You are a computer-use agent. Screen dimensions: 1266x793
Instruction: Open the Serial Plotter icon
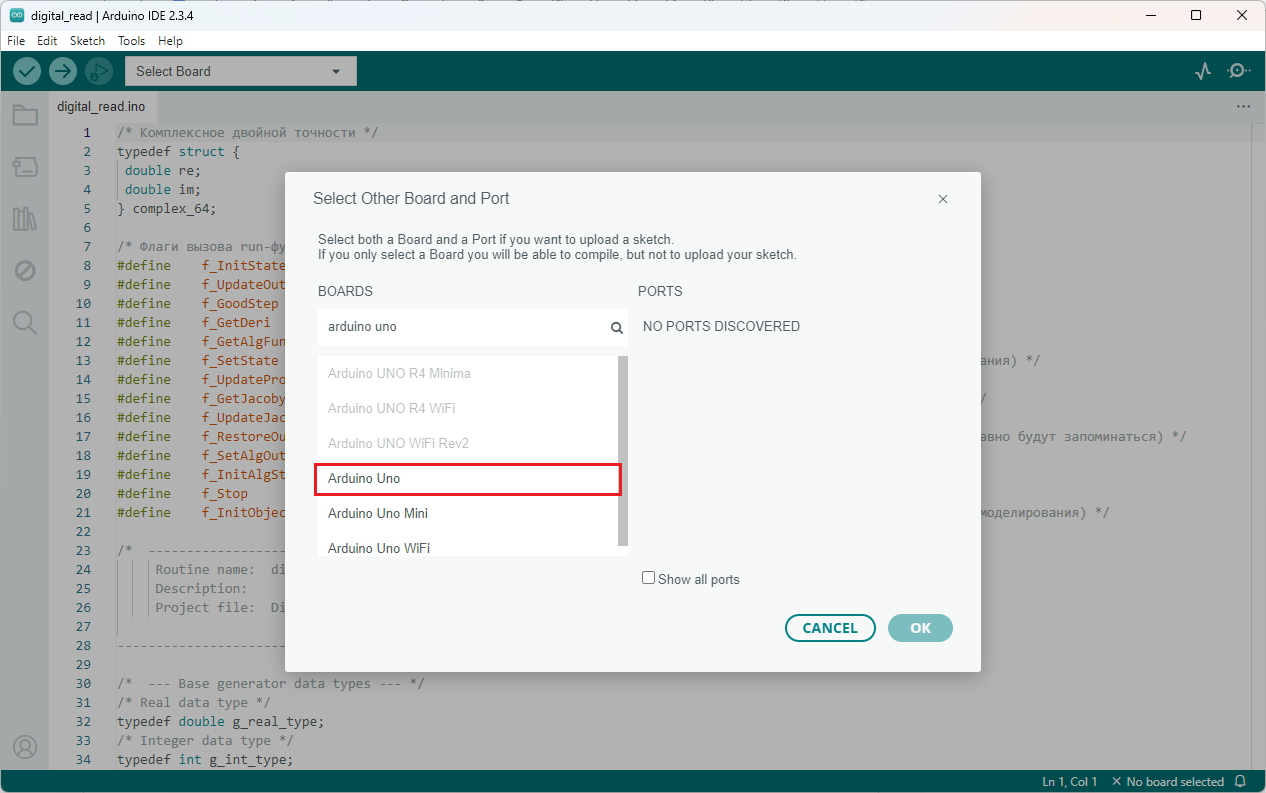1203,71
